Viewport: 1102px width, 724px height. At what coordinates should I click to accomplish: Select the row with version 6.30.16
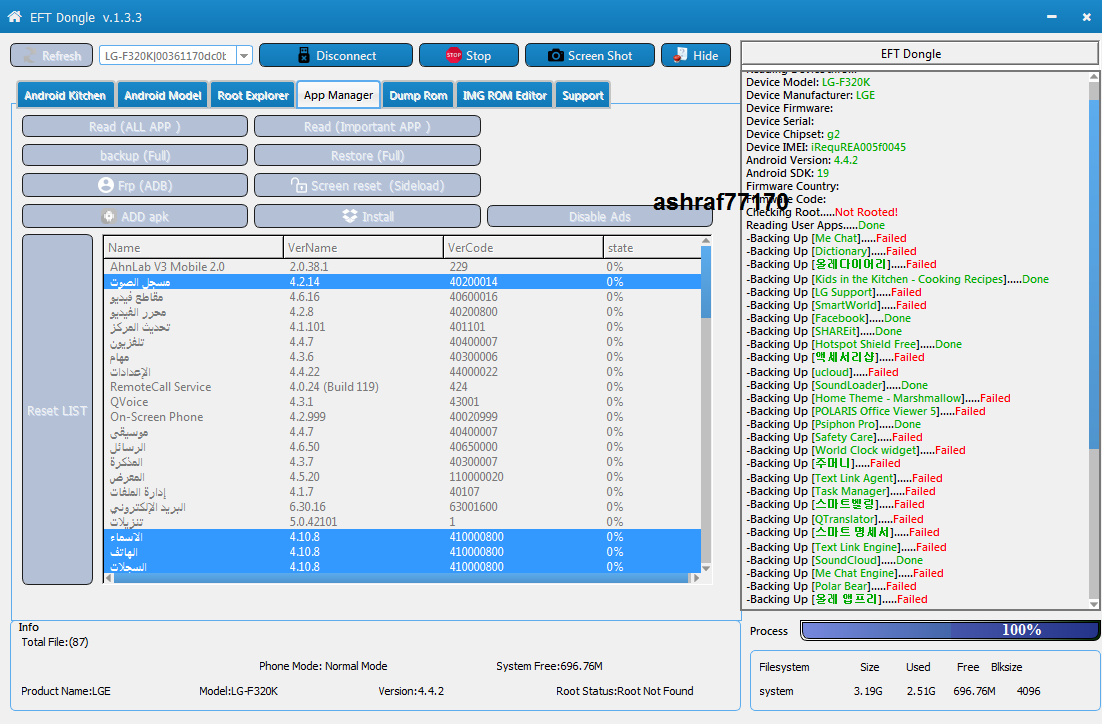point(402,507)
